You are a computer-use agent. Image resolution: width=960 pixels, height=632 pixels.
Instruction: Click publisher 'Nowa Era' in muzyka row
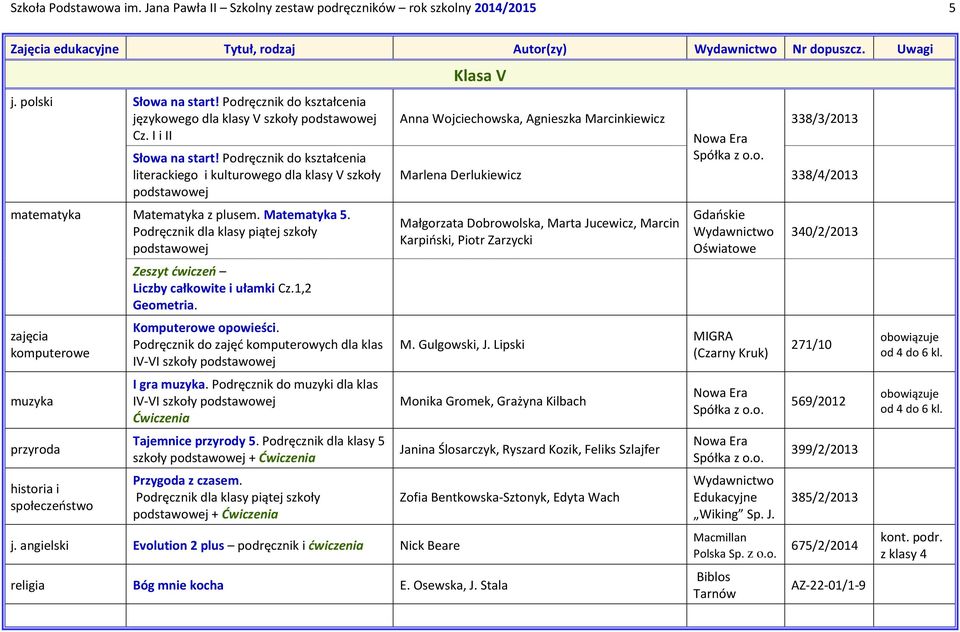click(x=729, y=401)
